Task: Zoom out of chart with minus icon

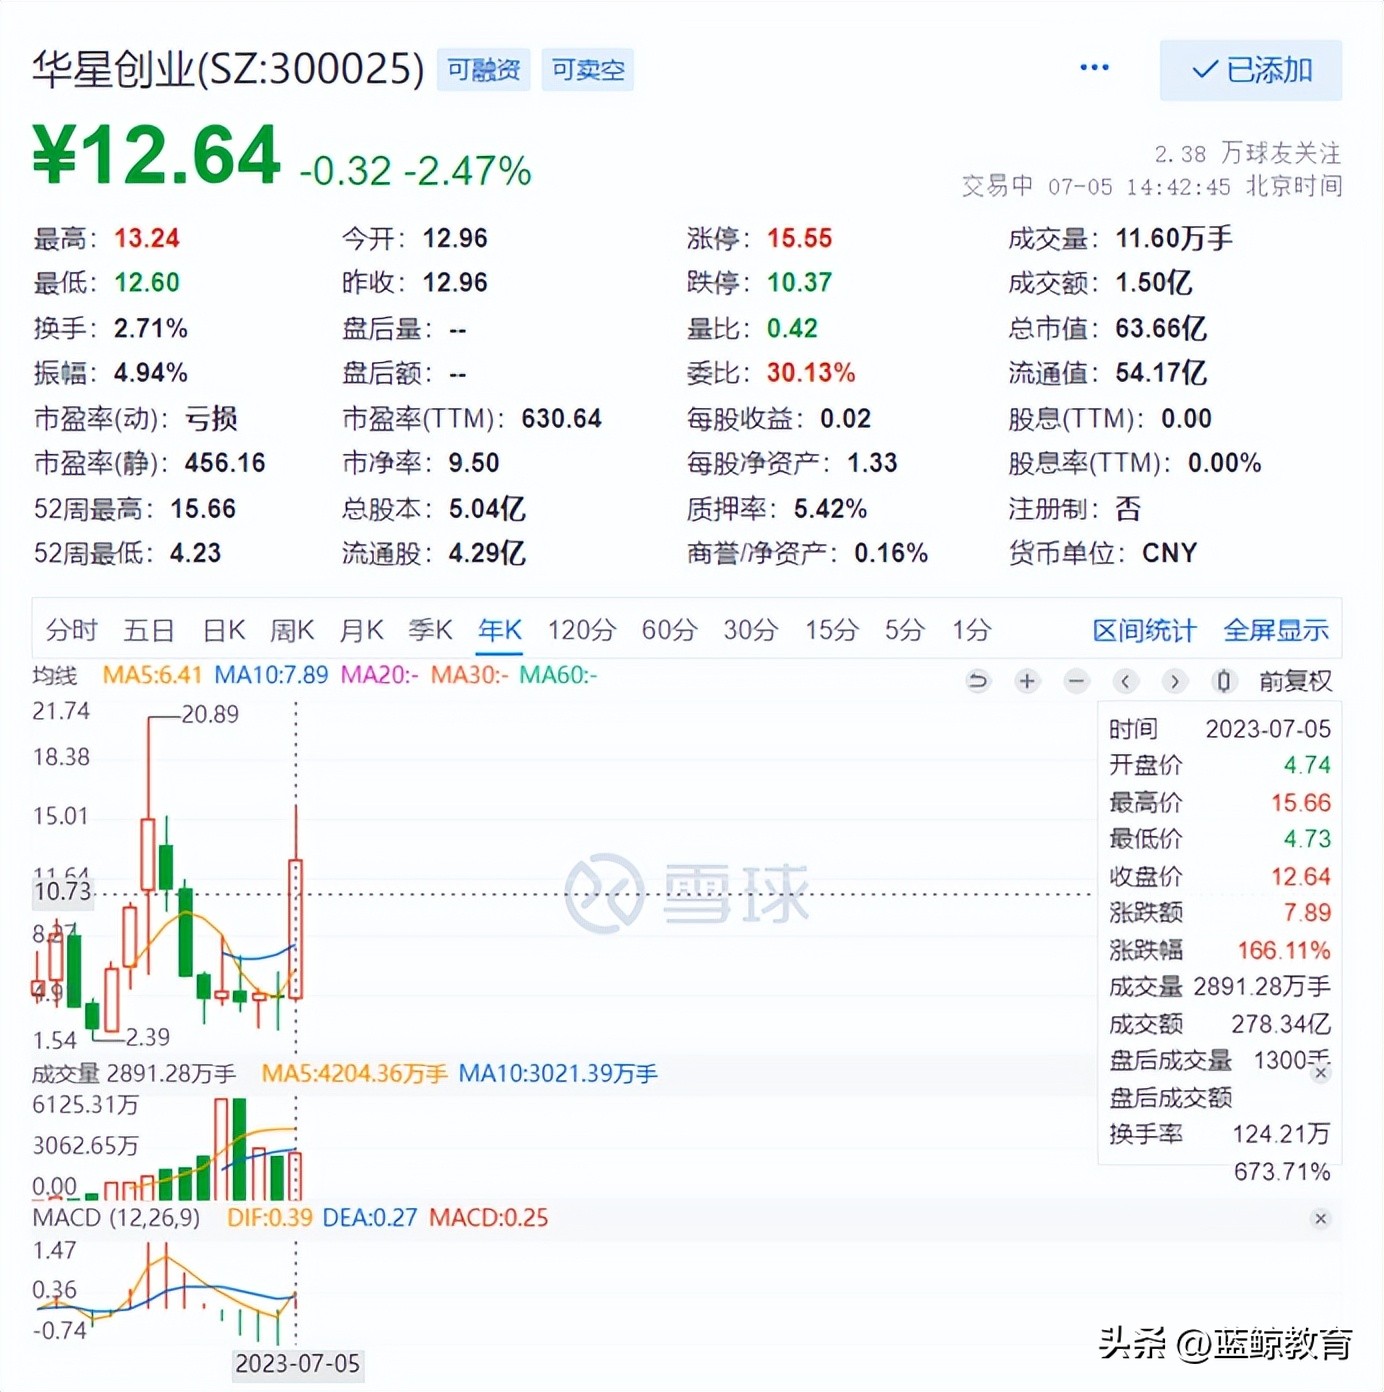Action: click(x=1077, y=681)
